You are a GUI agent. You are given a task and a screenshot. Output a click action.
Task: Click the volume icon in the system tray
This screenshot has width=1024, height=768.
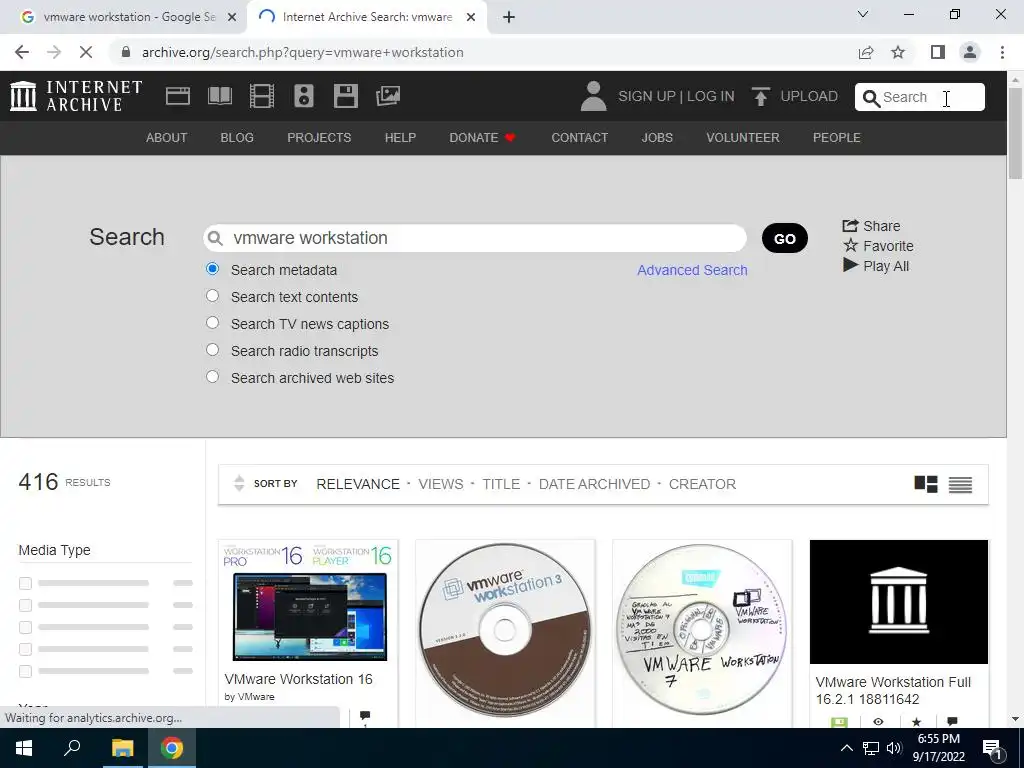(x=894, y=748)
